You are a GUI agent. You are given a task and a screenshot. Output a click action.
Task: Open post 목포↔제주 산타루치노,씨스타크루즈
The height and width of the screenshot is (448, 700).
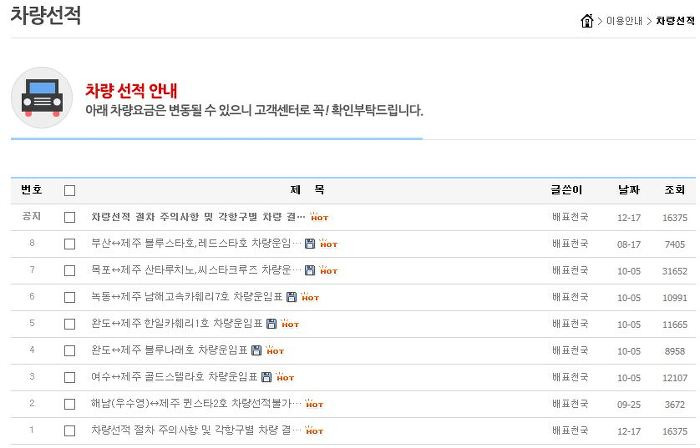click(196, 270)
